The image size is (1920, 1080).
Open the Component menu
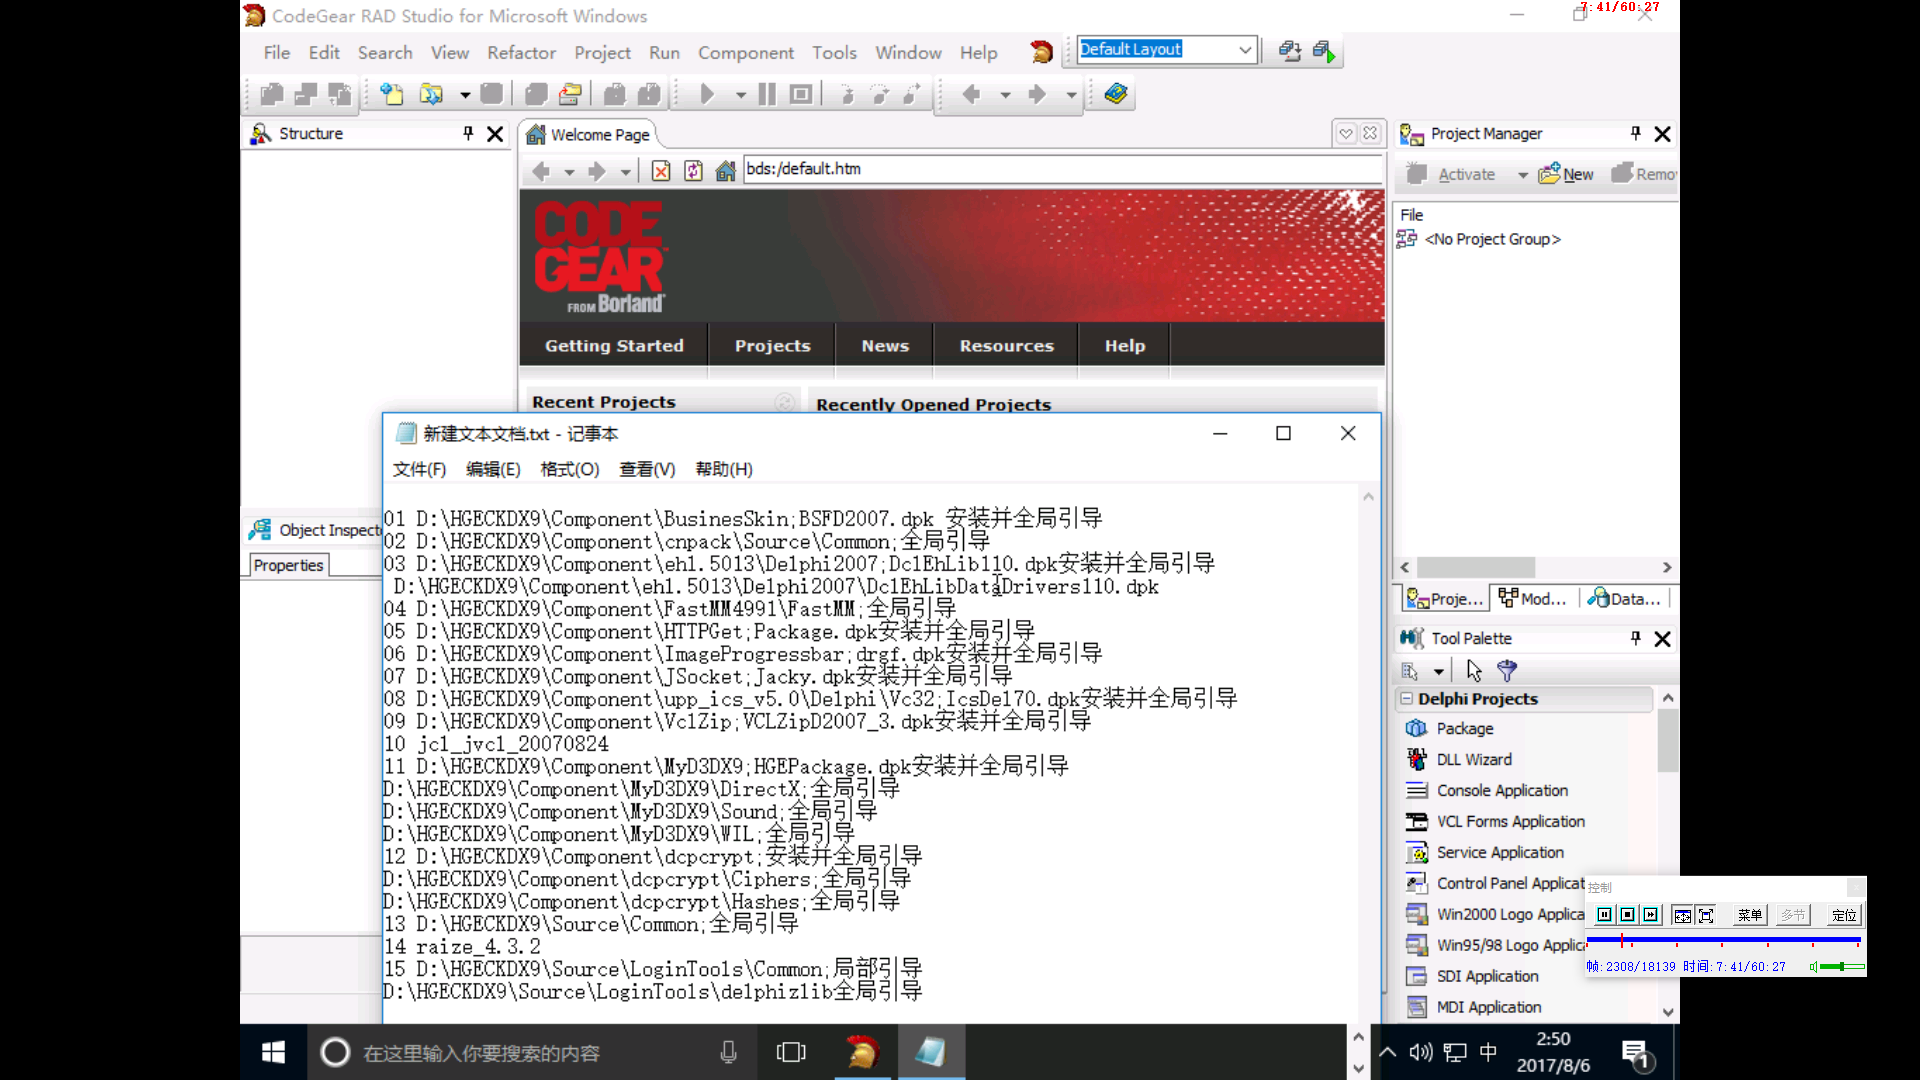[x=746, y=53]
